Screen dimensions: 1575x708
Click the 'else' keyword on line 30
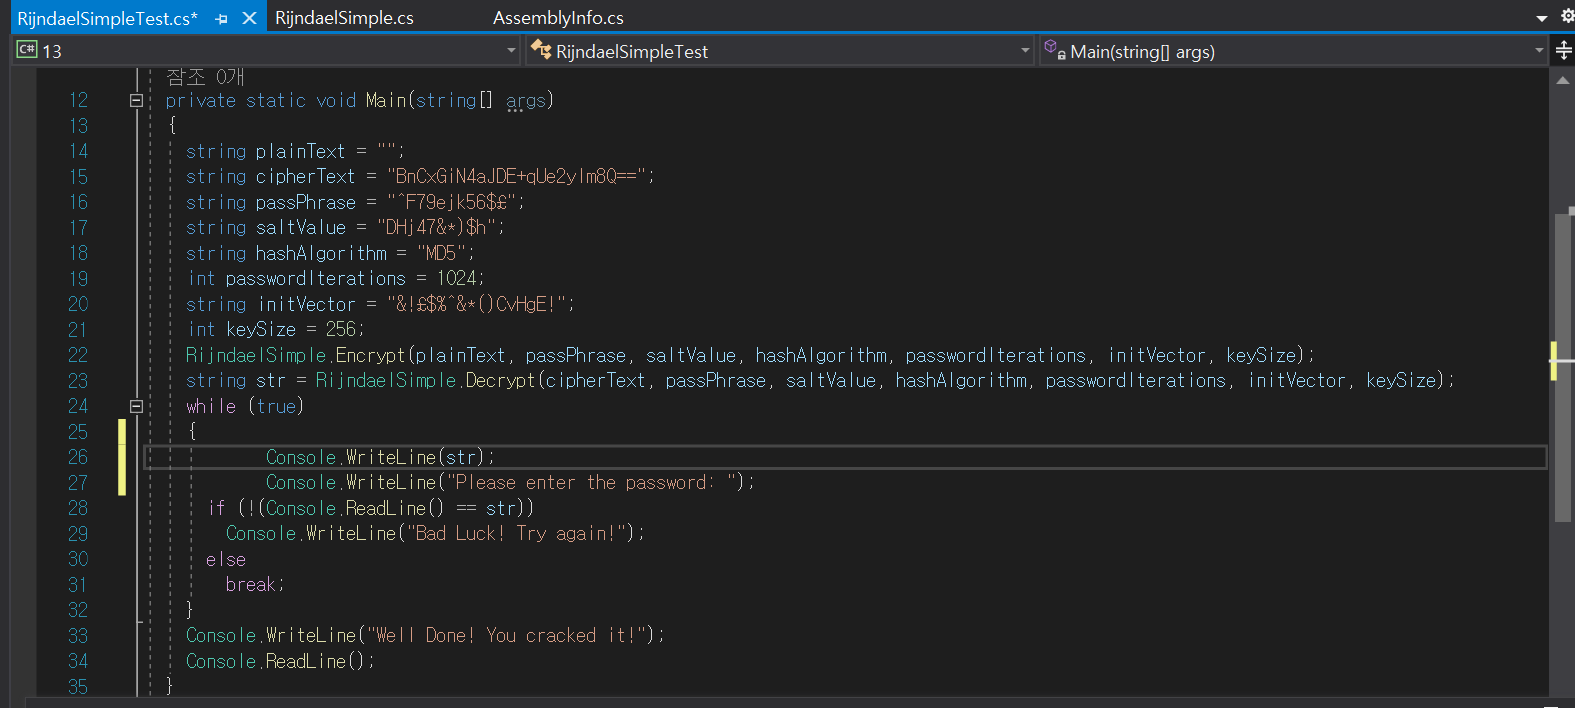click(226, 559)
